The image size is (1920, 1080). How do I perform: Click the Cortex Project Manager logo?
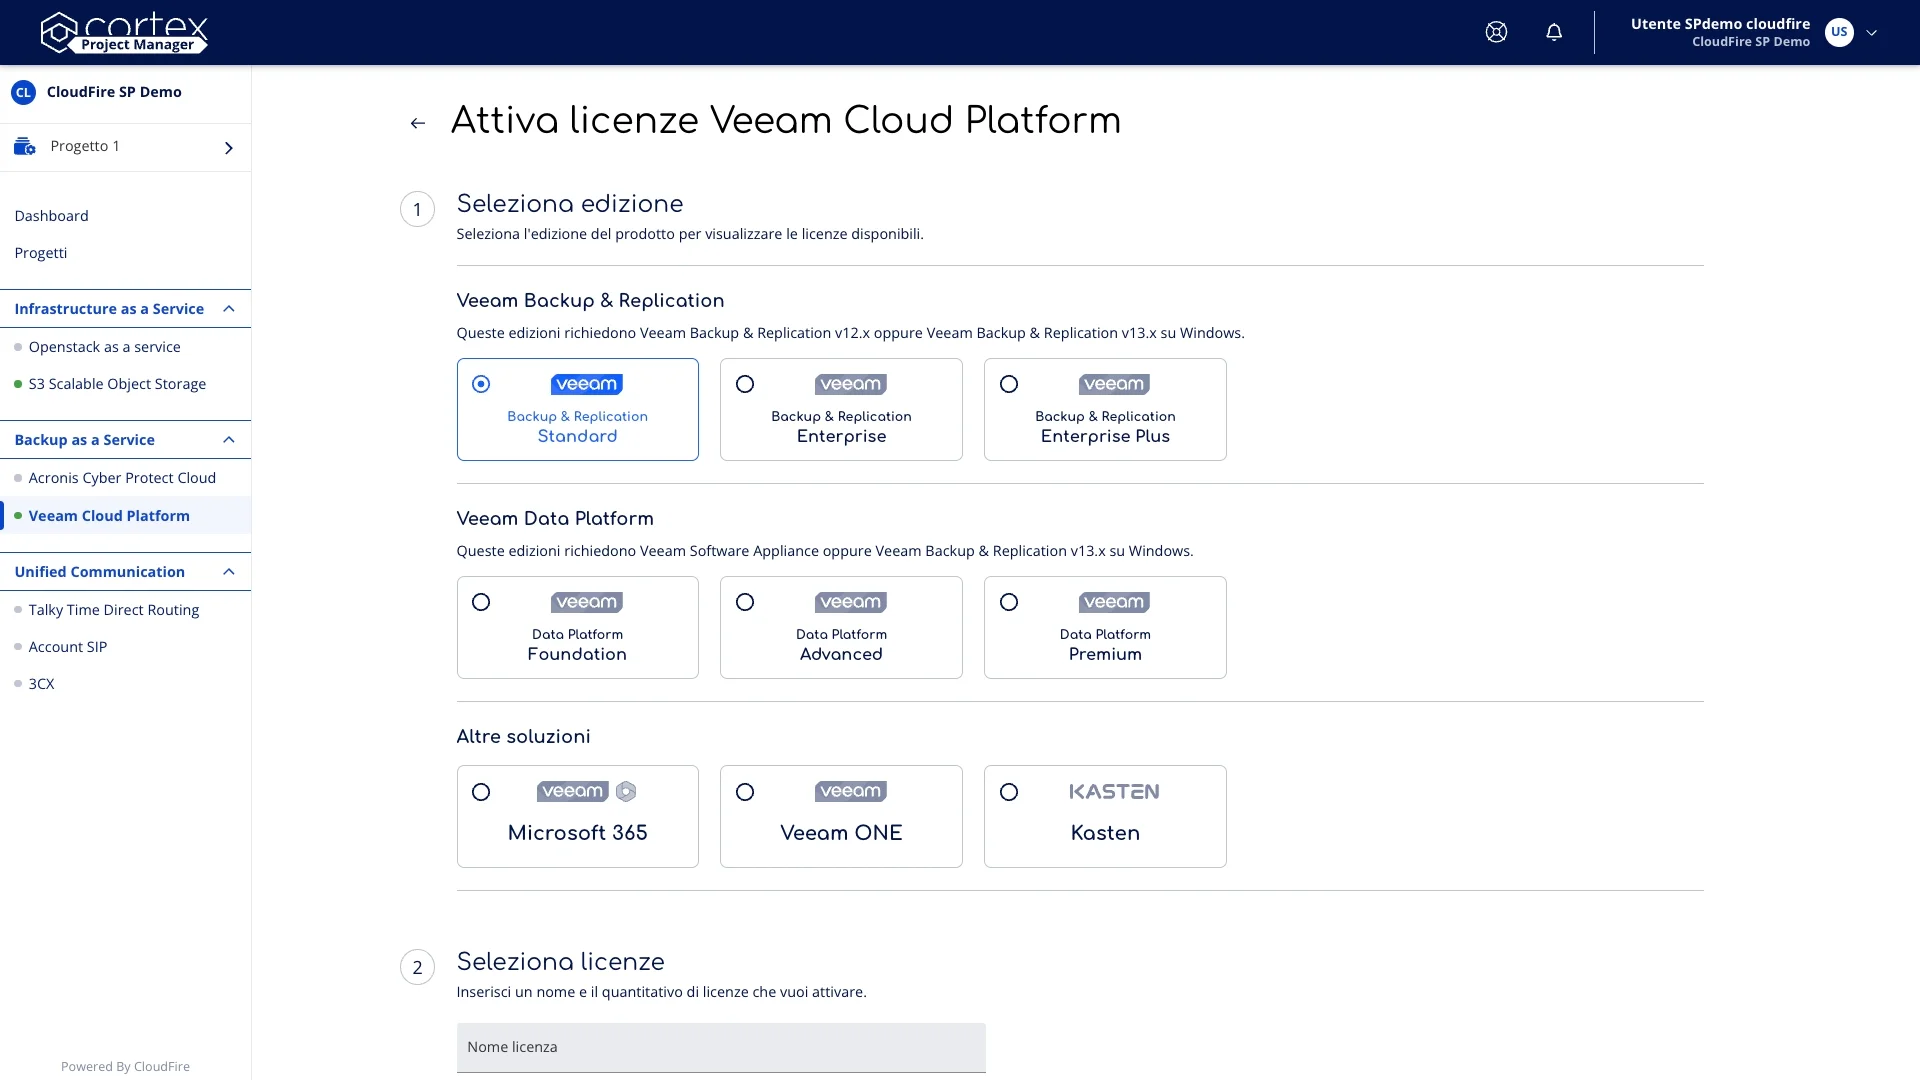124,32
